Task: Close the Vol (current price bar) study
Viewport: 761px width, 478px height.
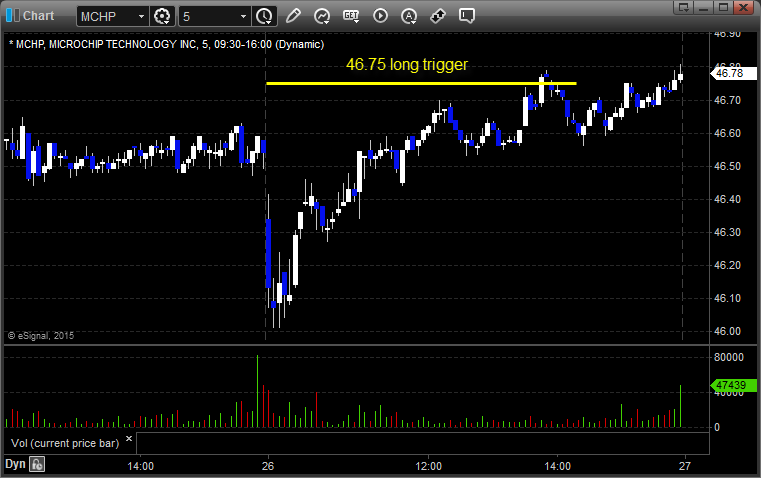Action: click(129, 439)
